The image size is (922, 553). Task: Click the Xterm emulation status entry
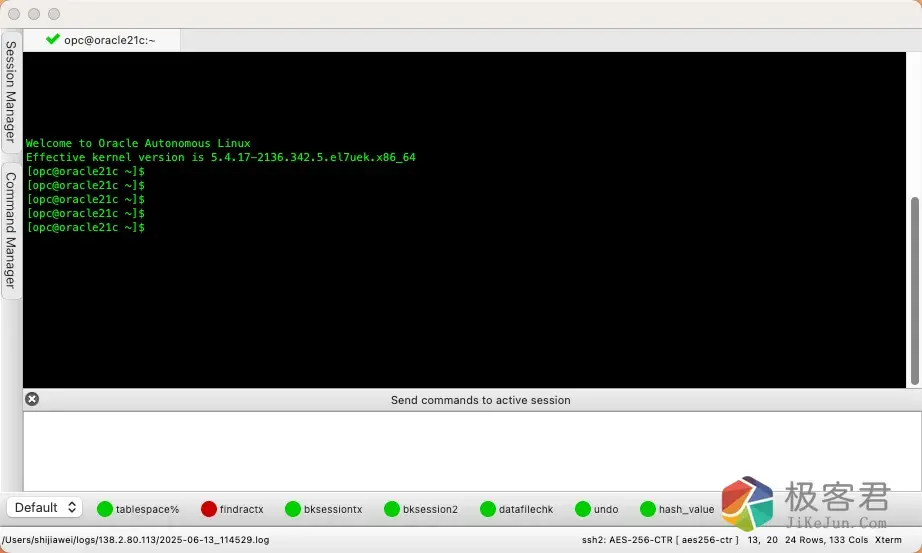(x=888, y=539)
